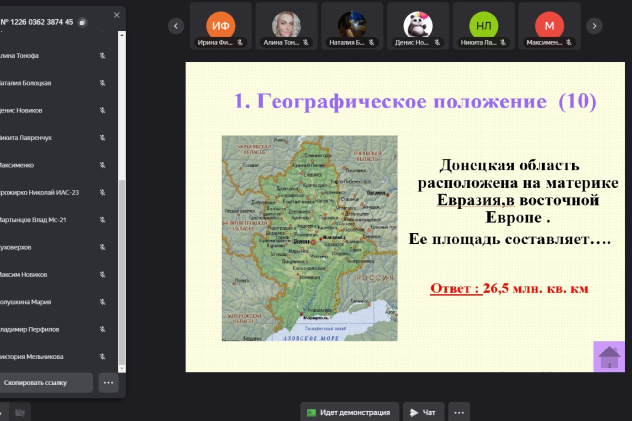Viewport: 632px width, 421px height.
Task: Click muted mic icon on Алина Тон... tile
Action: click(306, 42)
